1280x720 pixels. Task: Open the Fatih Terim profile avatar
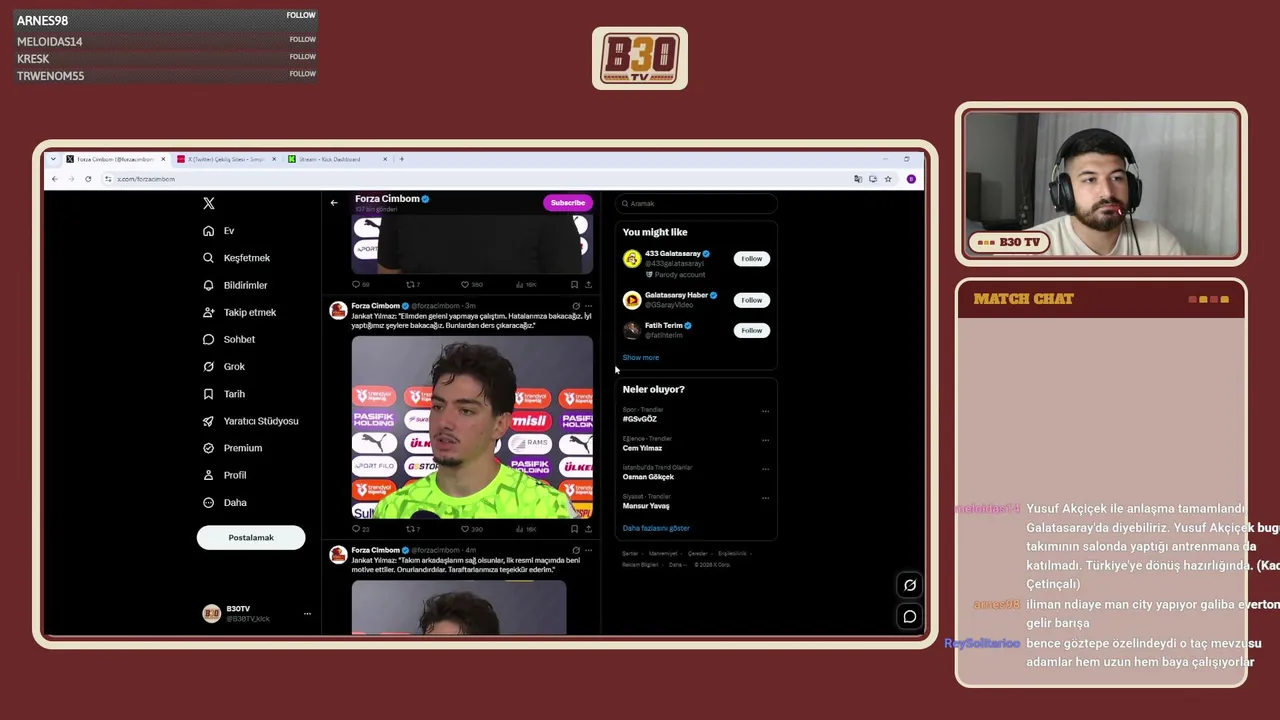[x=632, y=330]
